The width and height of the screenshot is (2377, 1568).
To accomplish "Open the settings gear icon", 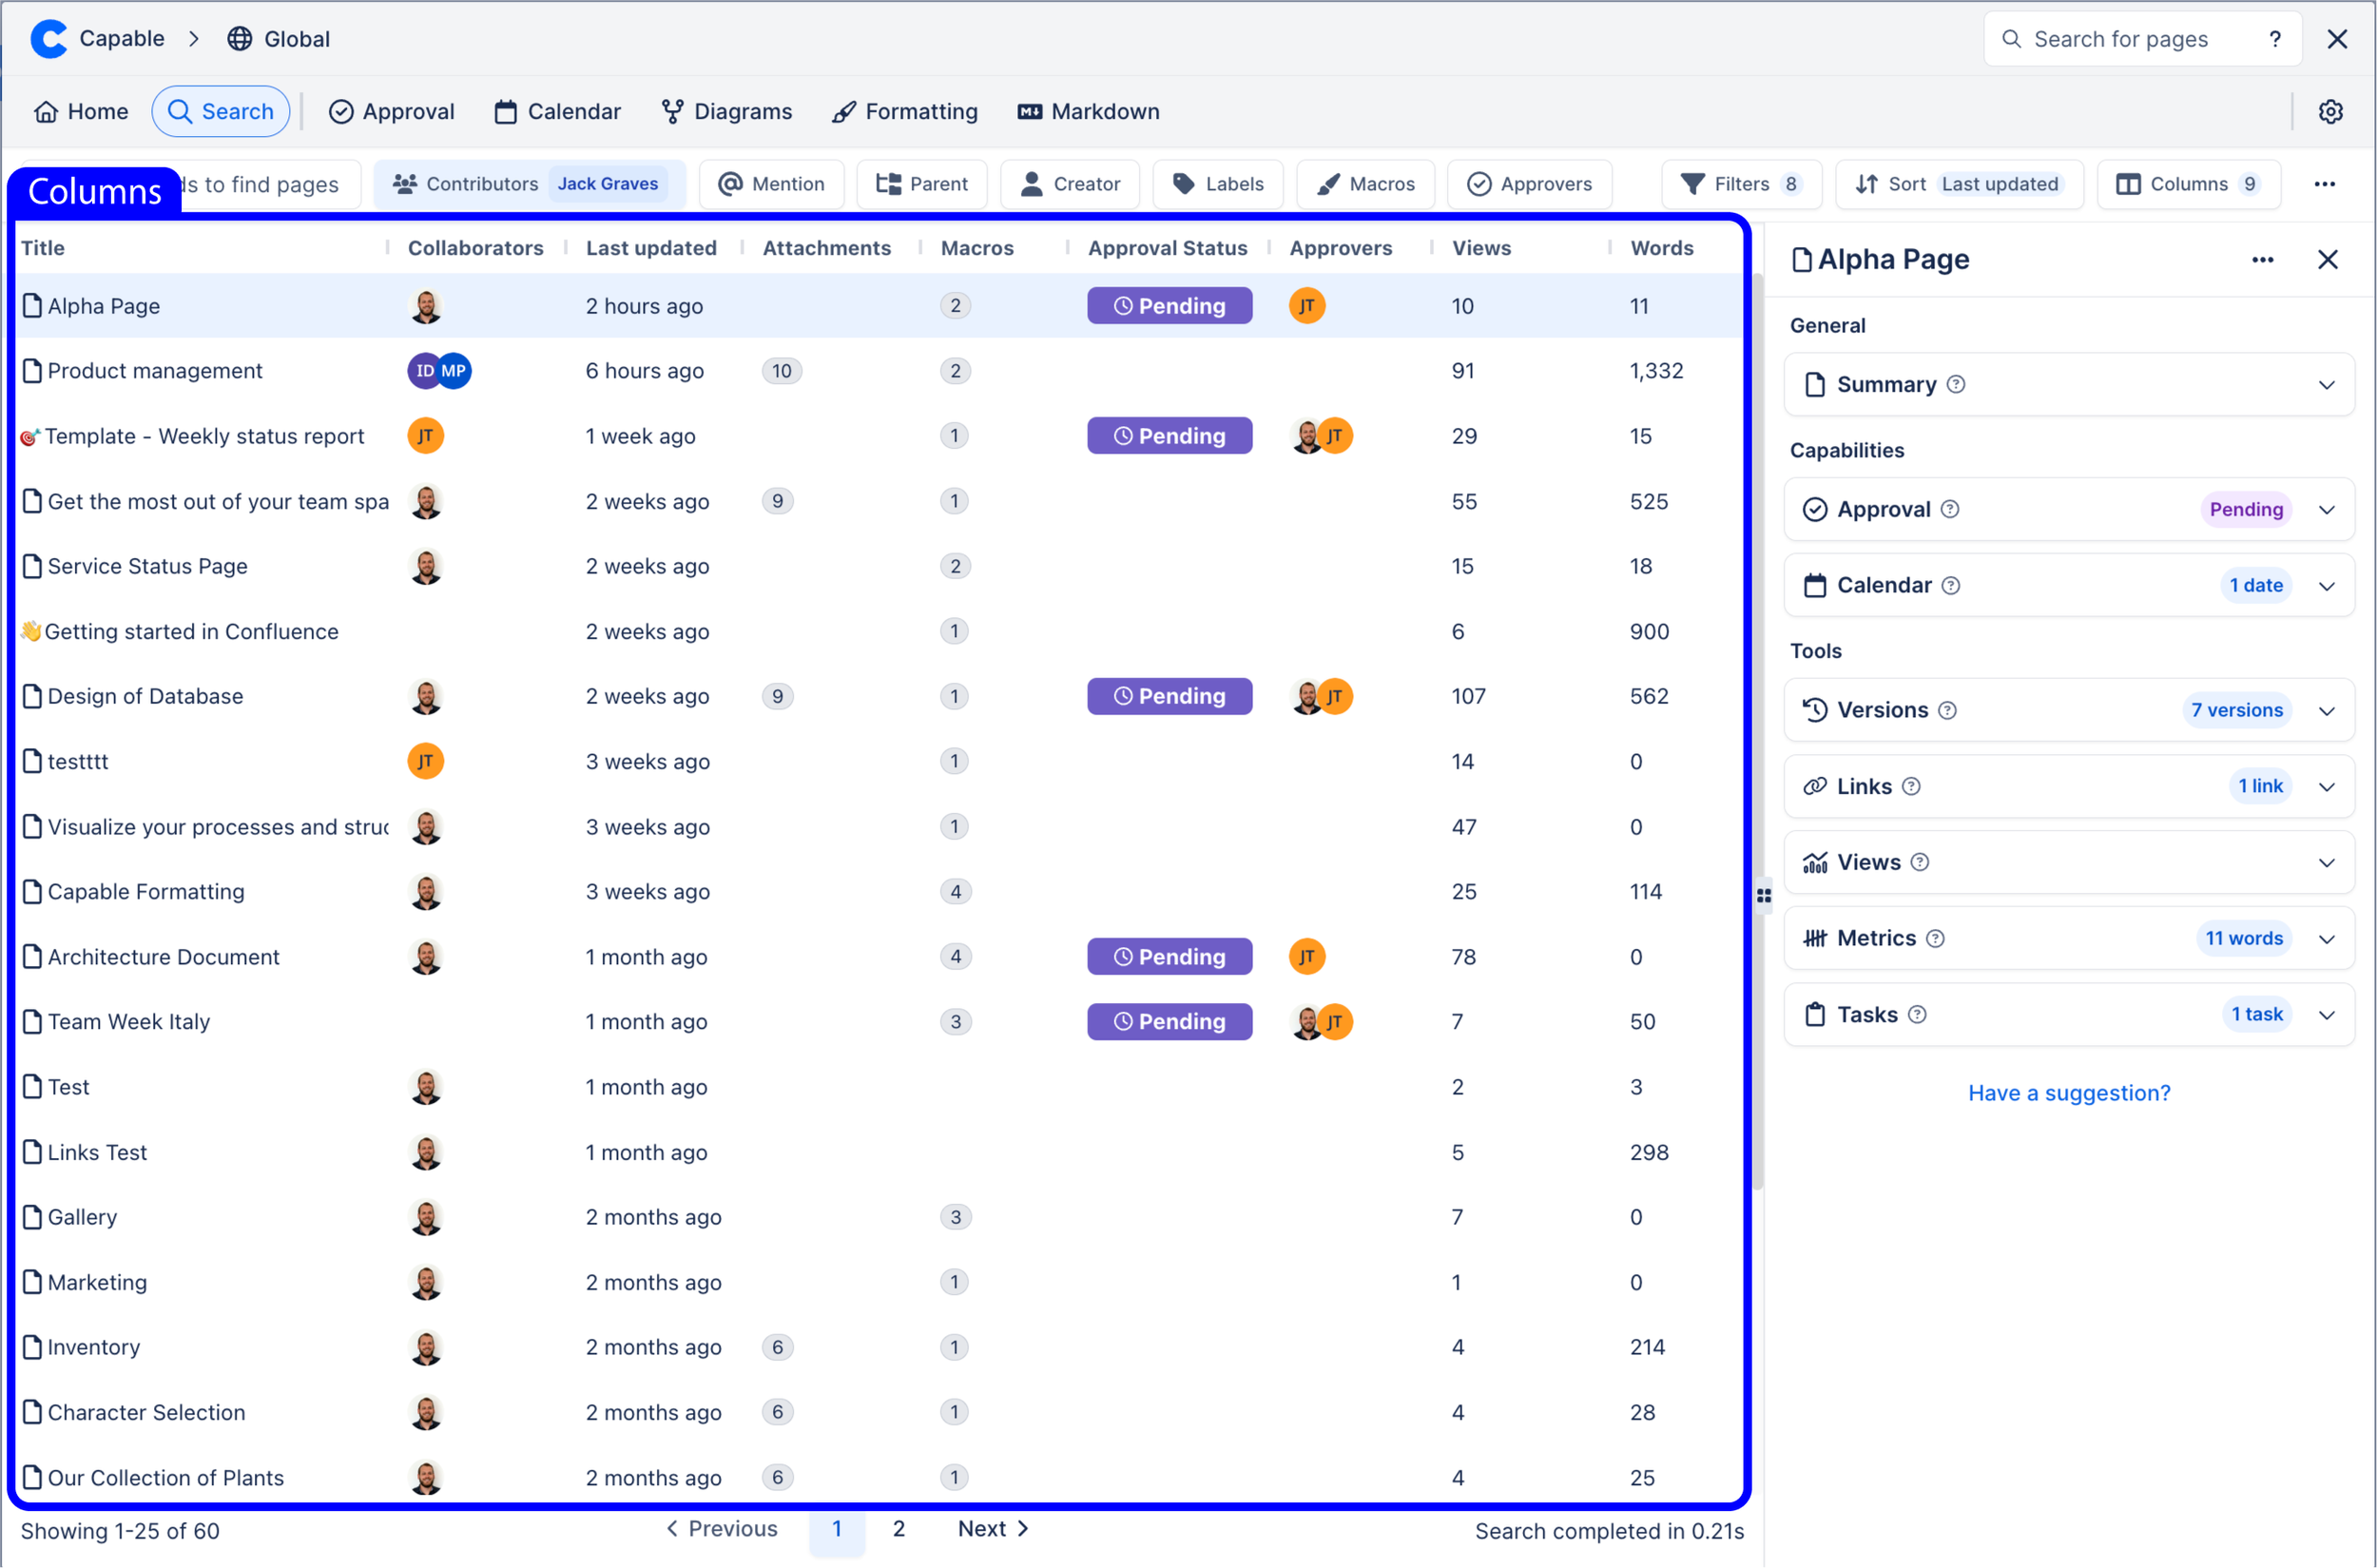I will pyautogui.click(x=2329, y=111).
